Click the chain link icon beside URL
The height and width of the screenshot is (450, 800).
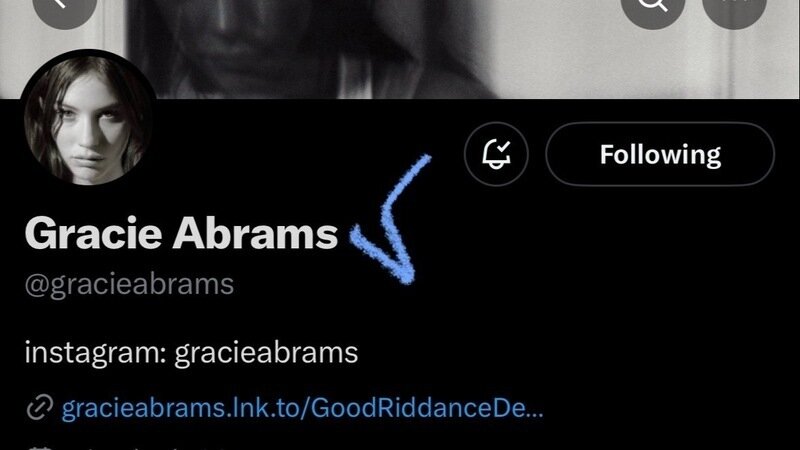click(40, 408)
